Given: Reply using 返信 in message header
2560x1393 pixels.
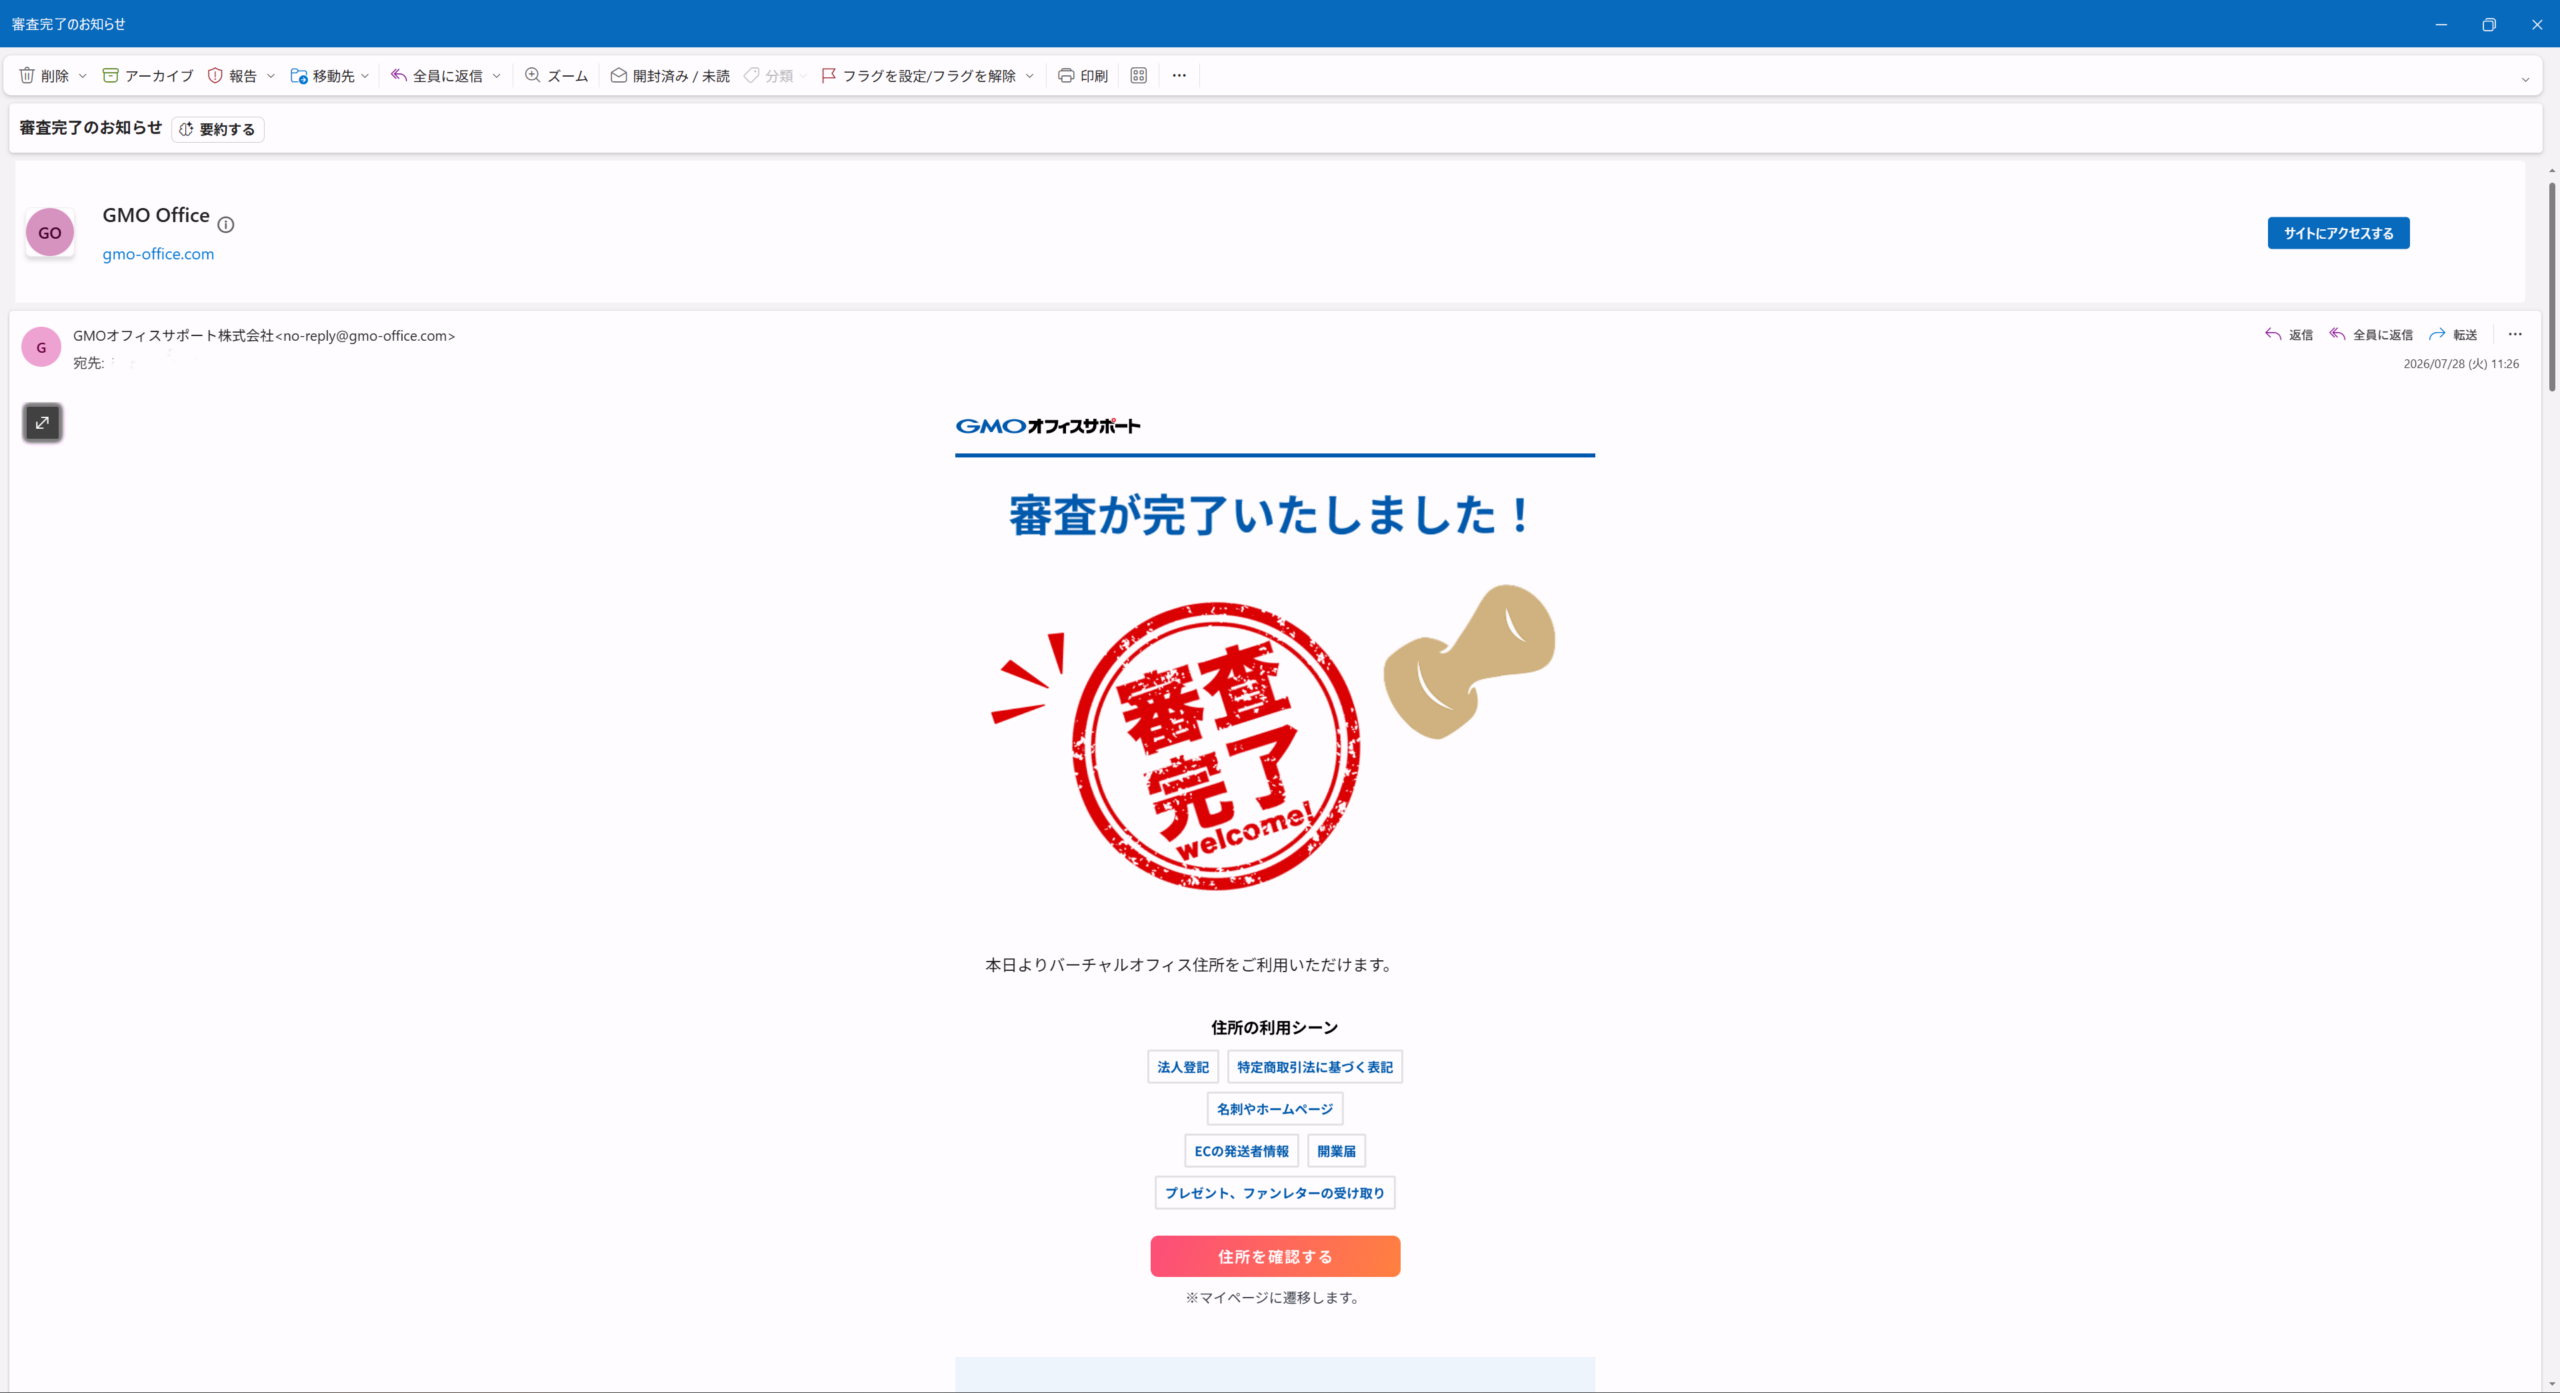Looking at the screenshot, I should click(2288, 335).
